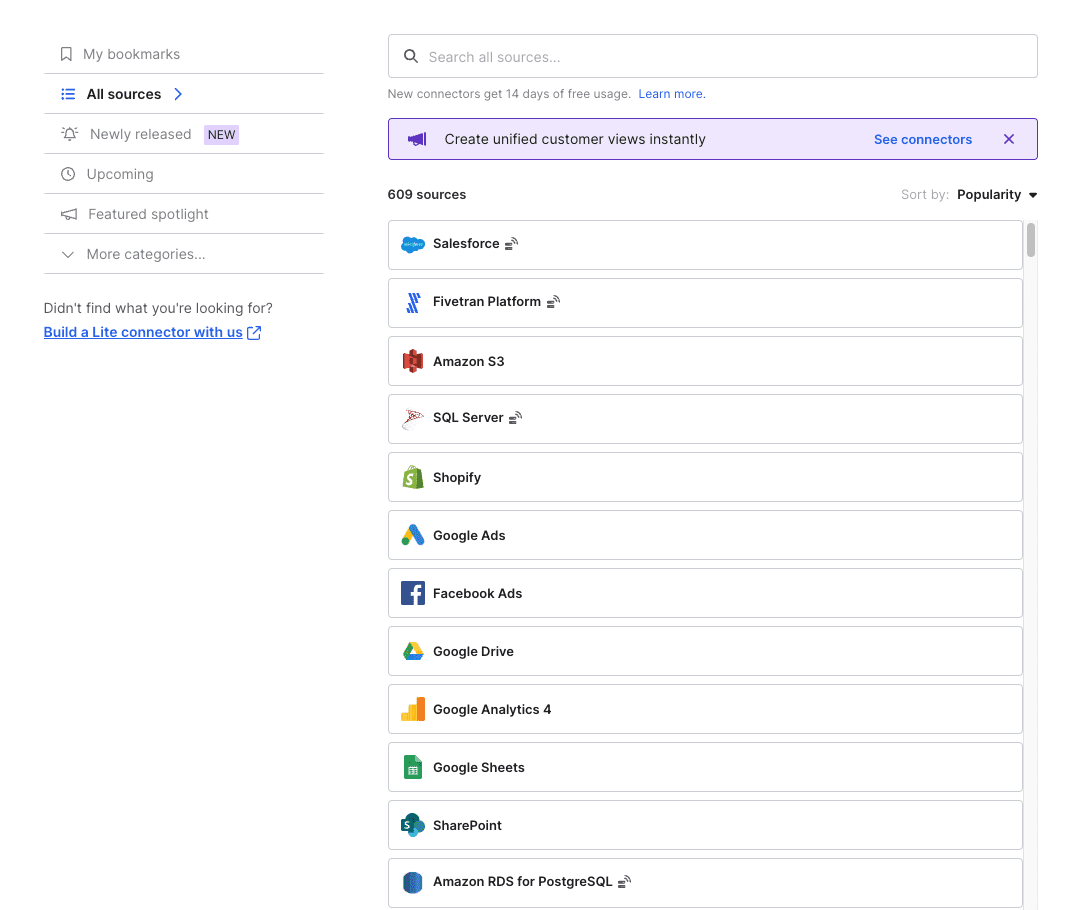Screen dimensions: 1092x910
Task: Click the chevron arrow beside All sources
Action: tap(178, 94)
